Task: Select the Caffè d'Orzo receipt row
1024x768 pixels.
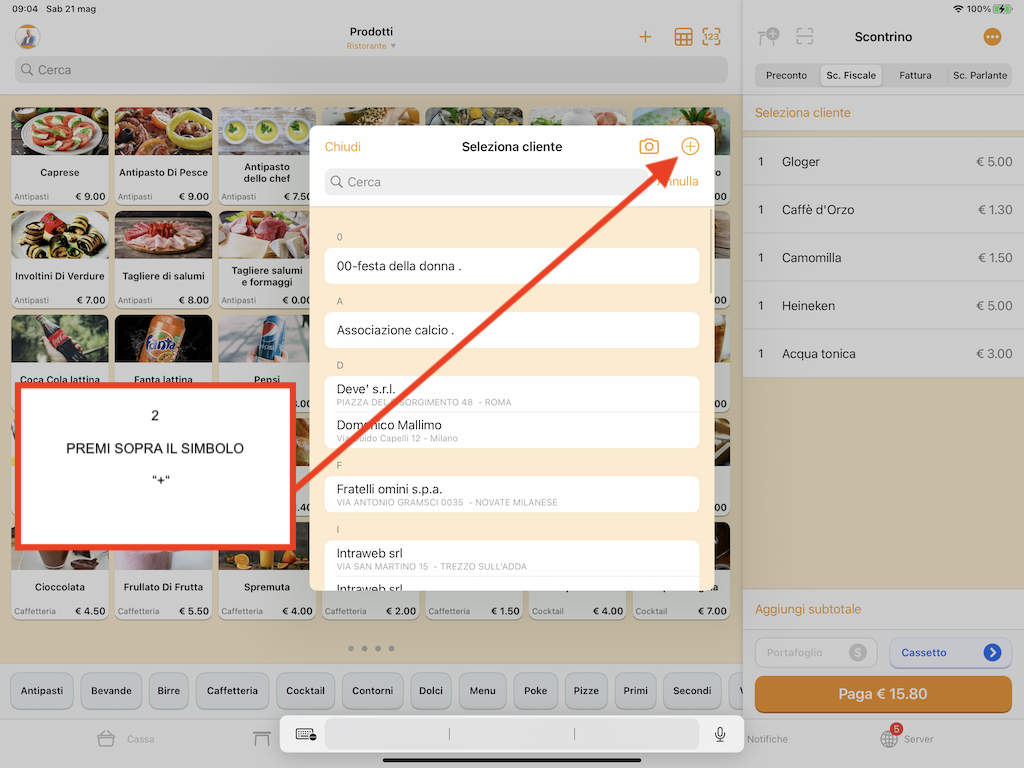Action: coord(883,210)
